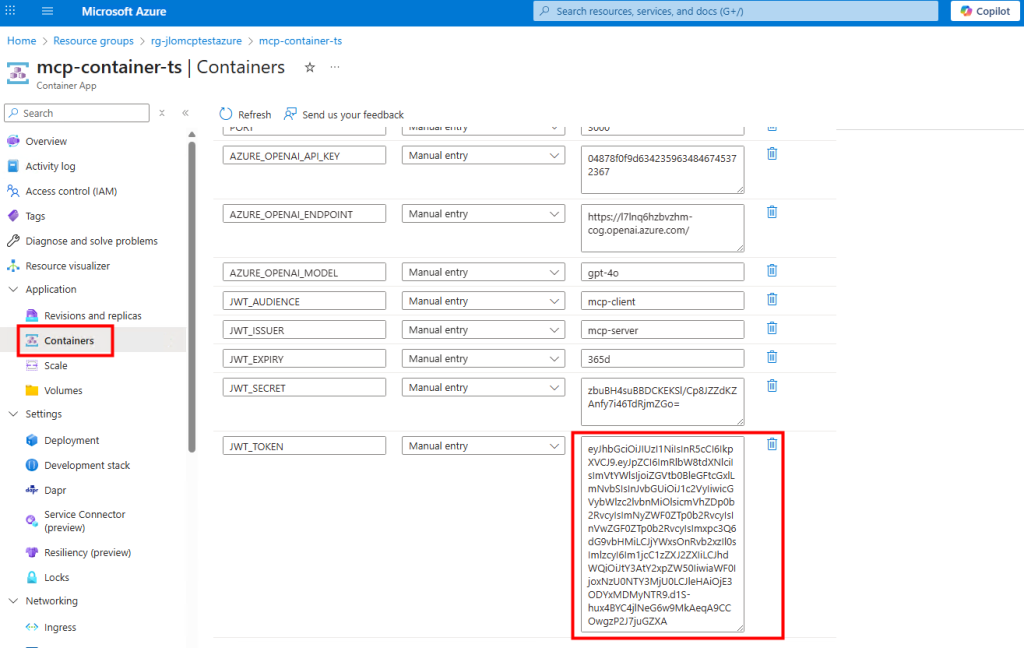The width and height of the screenshot is (1024, 648).
Task: Click the mcp-server value field
Action: click(x=662, y=329)
